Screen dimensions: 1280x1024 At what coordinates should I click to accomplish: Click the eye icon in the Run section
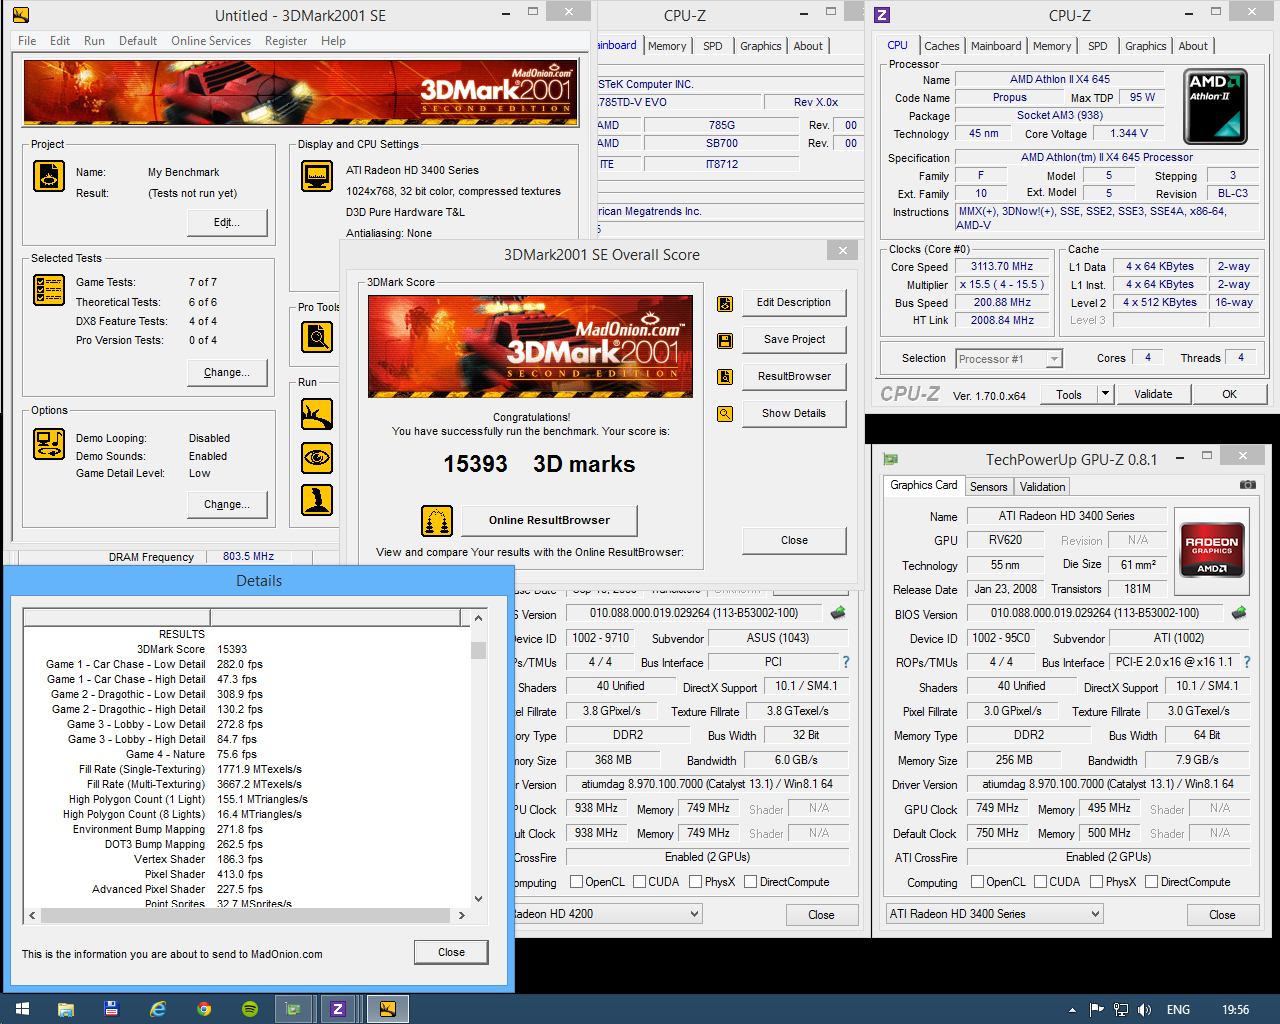pos(317,458)
